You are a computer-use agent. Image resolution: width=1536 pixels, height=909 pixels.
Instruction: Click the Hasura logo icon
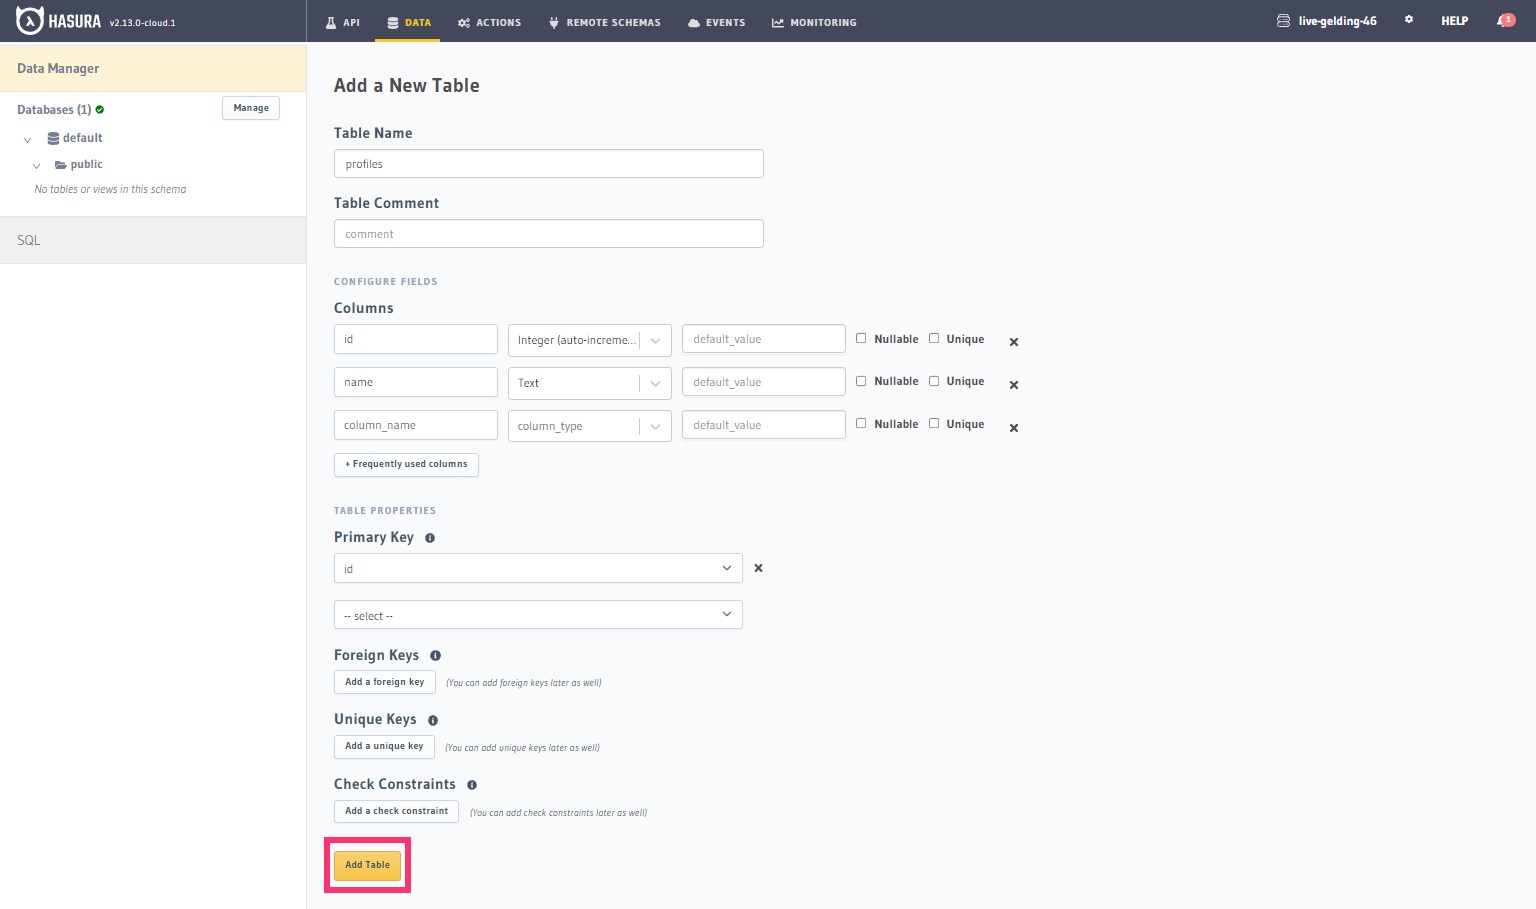(30, 21)
